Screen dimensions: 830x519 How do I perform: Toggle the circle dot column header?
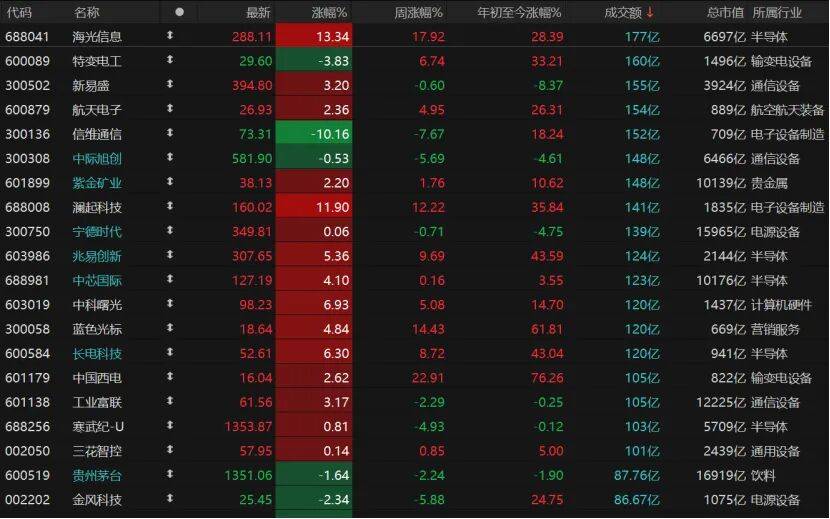coord(179,13)
